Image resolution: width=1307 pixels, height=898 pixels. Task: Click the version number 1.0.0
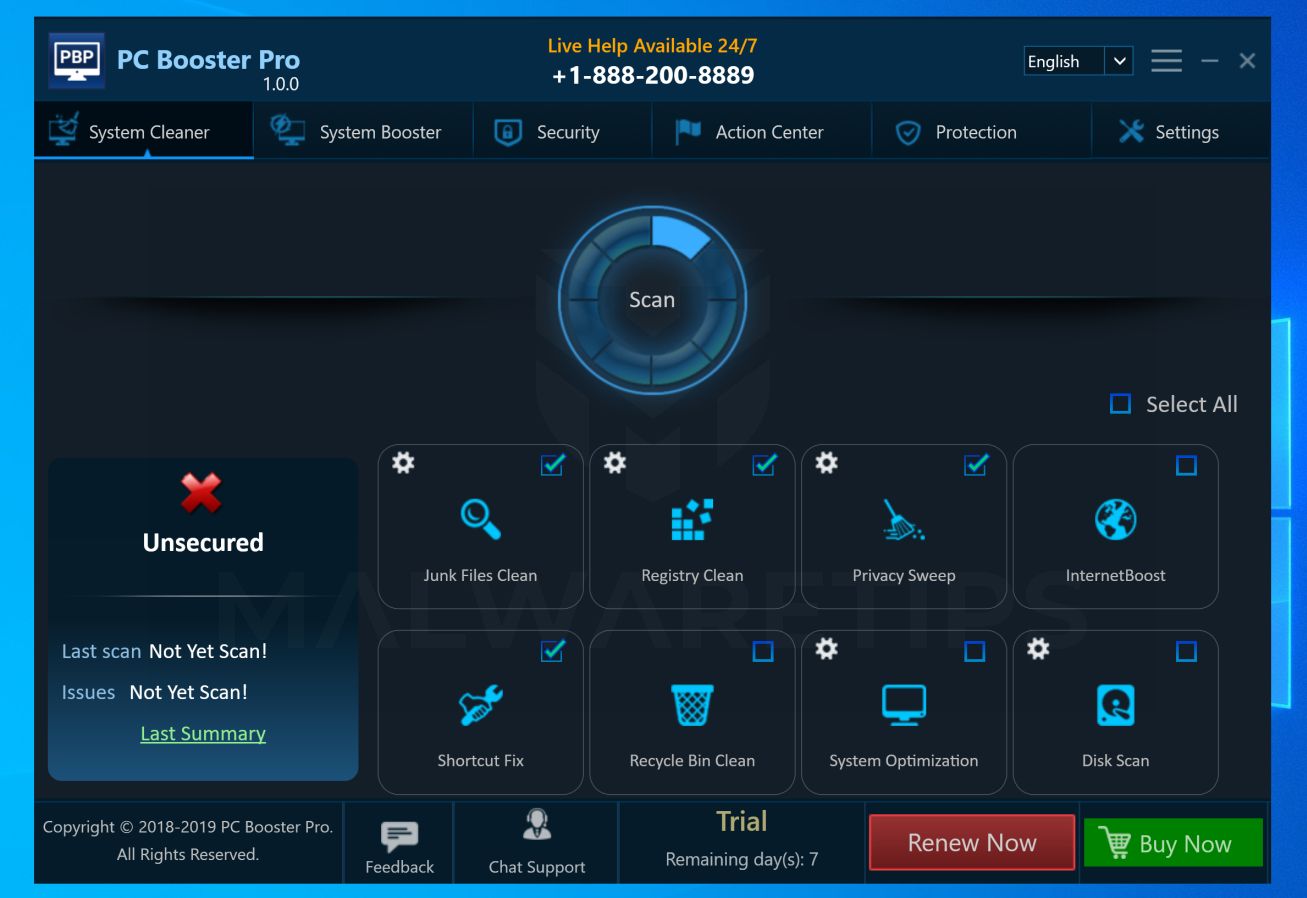(281, 84)
